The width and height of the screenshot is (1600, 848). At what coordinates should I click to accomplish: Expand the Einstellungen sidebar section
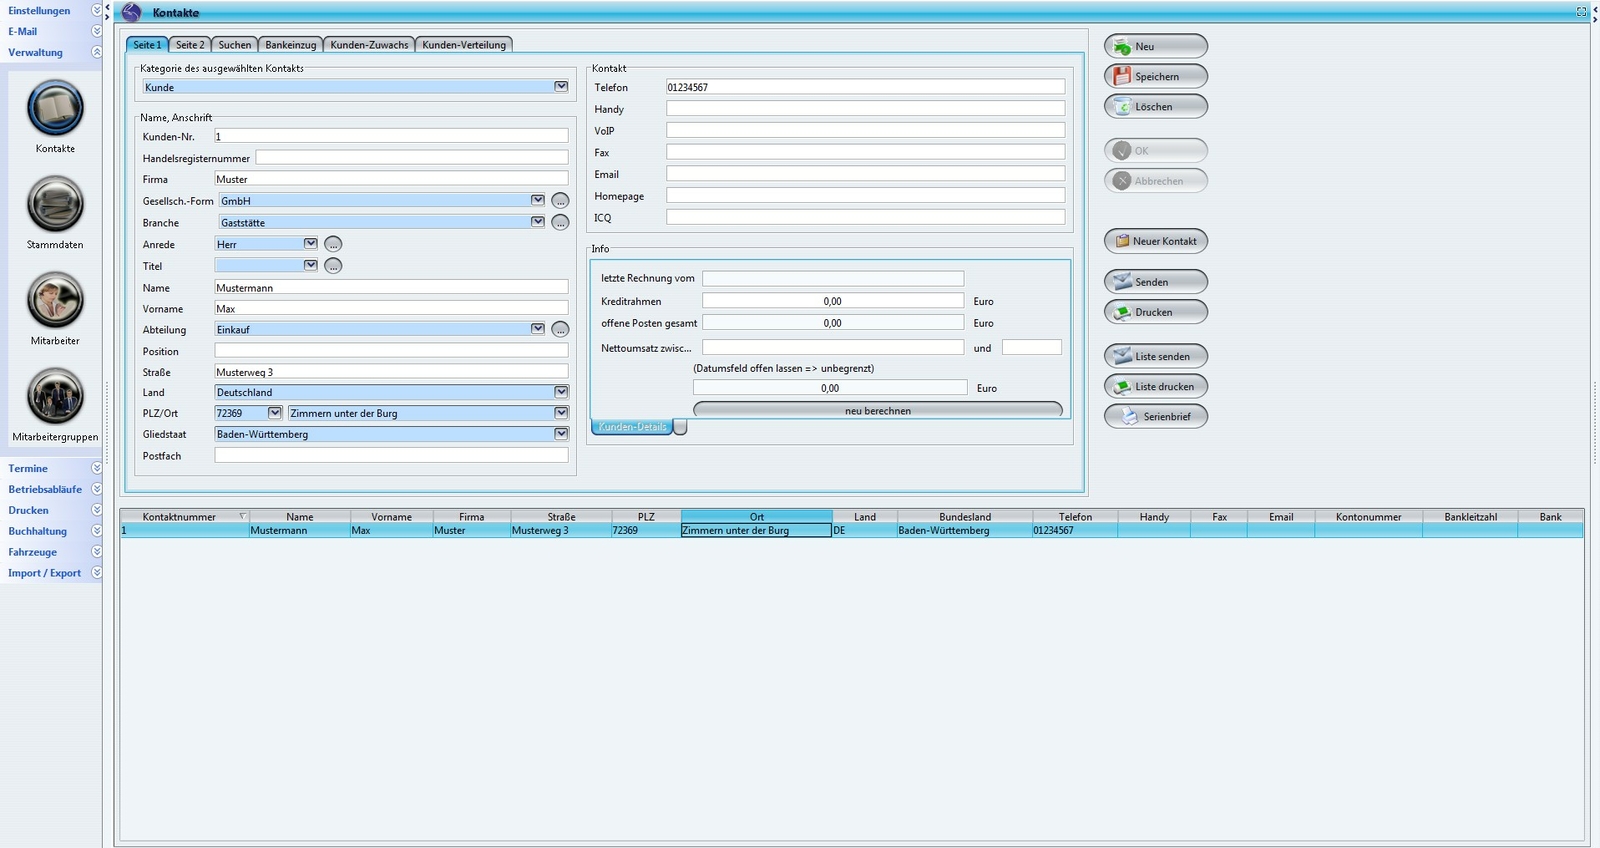96,10
